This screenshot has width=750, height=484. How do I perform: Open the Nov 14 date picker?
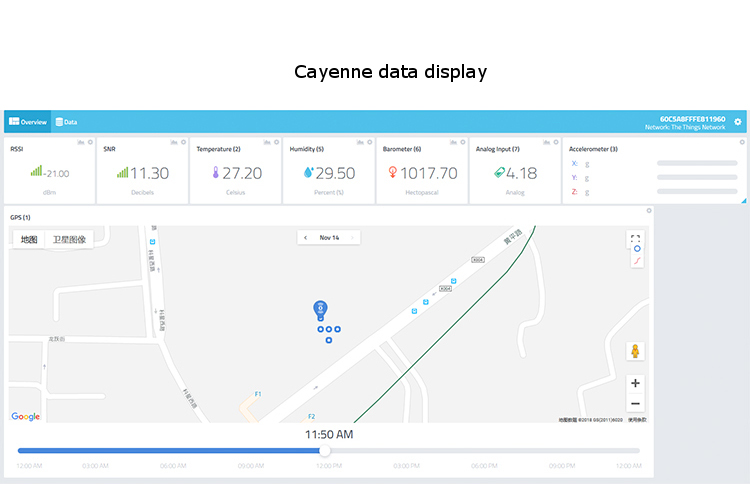(329, 238)
